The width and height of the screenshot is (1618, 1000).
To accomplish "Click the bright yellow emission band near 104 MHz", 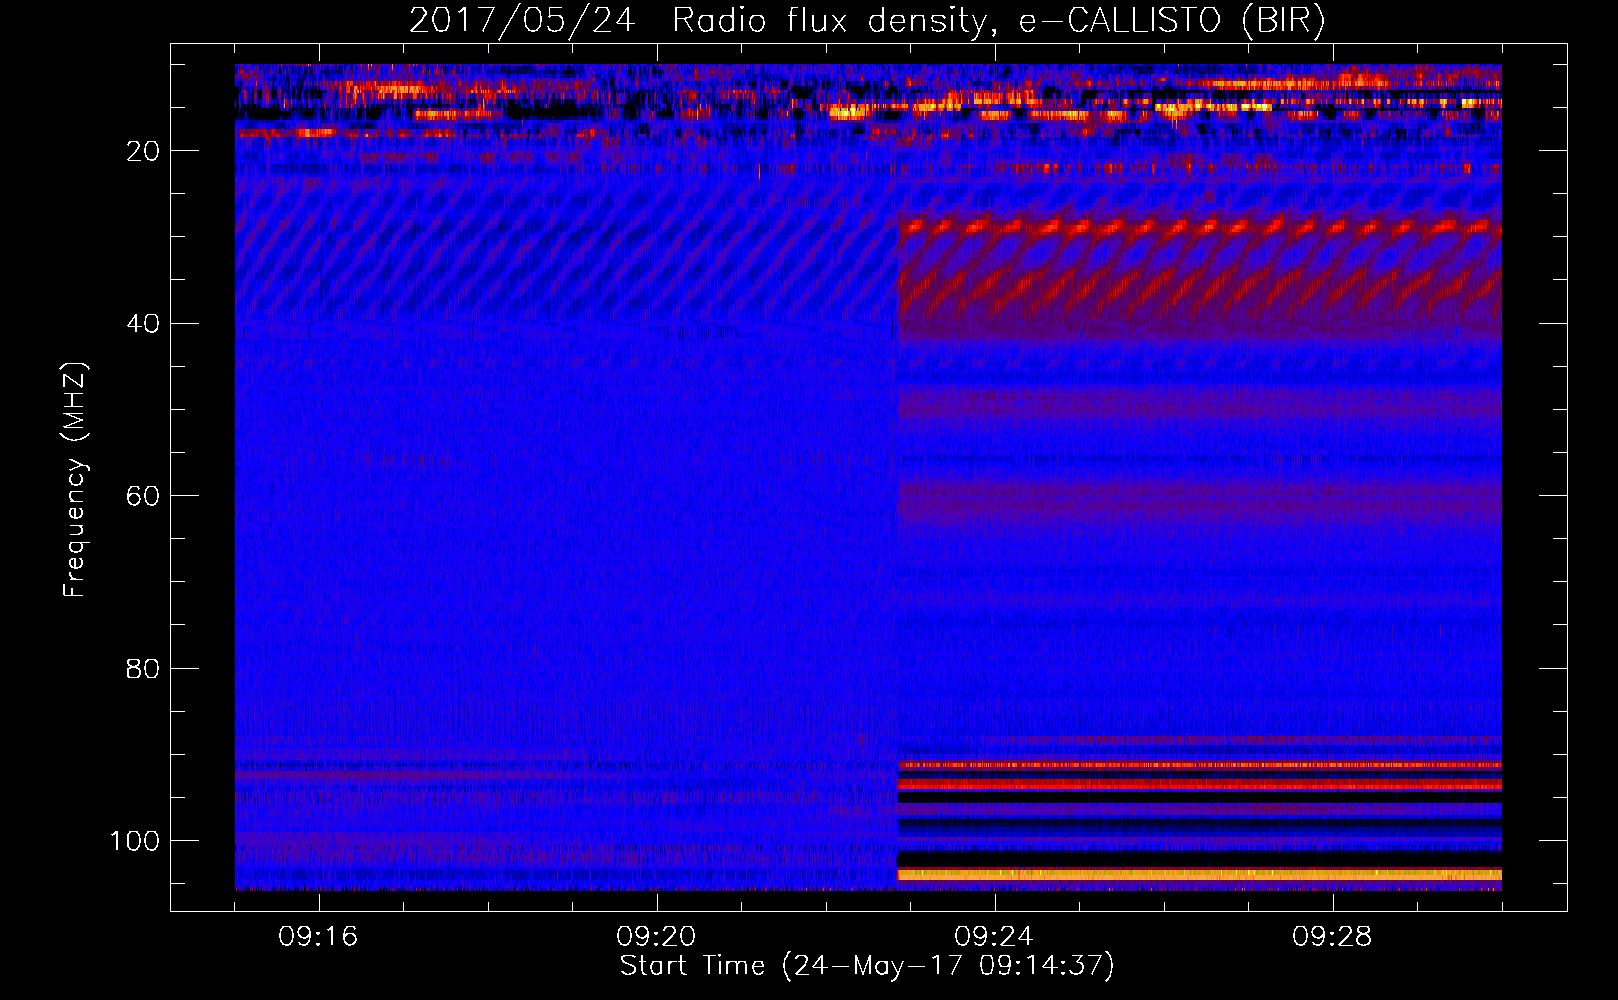I will point(1199,875).
